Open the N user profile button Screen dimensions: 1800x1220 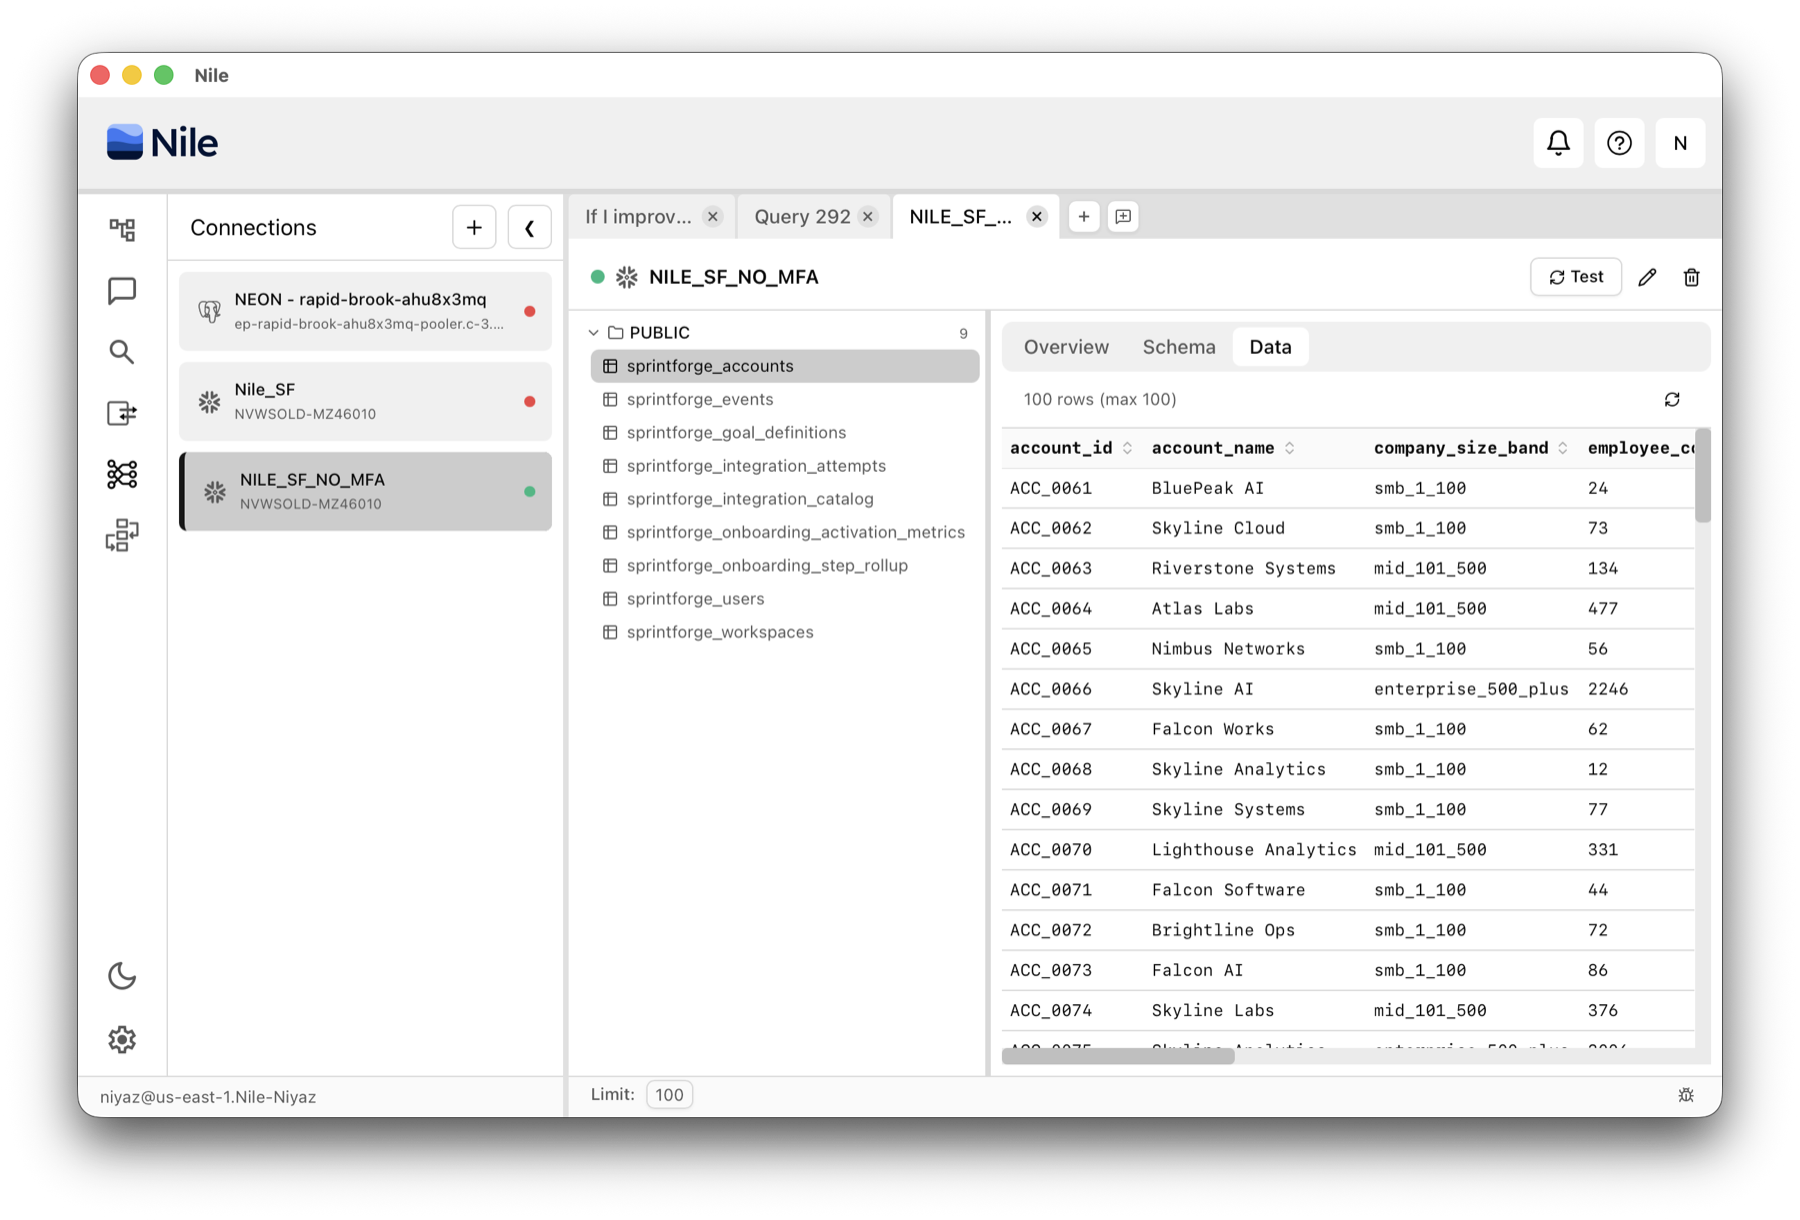tap(1680, 143)
